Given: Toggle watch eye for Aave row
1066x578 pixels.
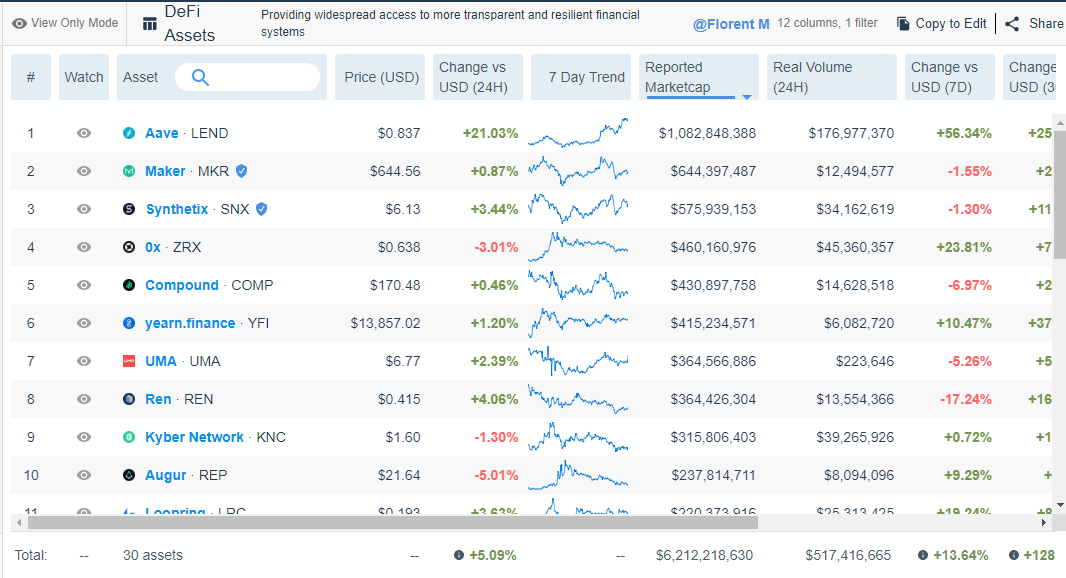Looking at the screenshot, I should [84, 133].
